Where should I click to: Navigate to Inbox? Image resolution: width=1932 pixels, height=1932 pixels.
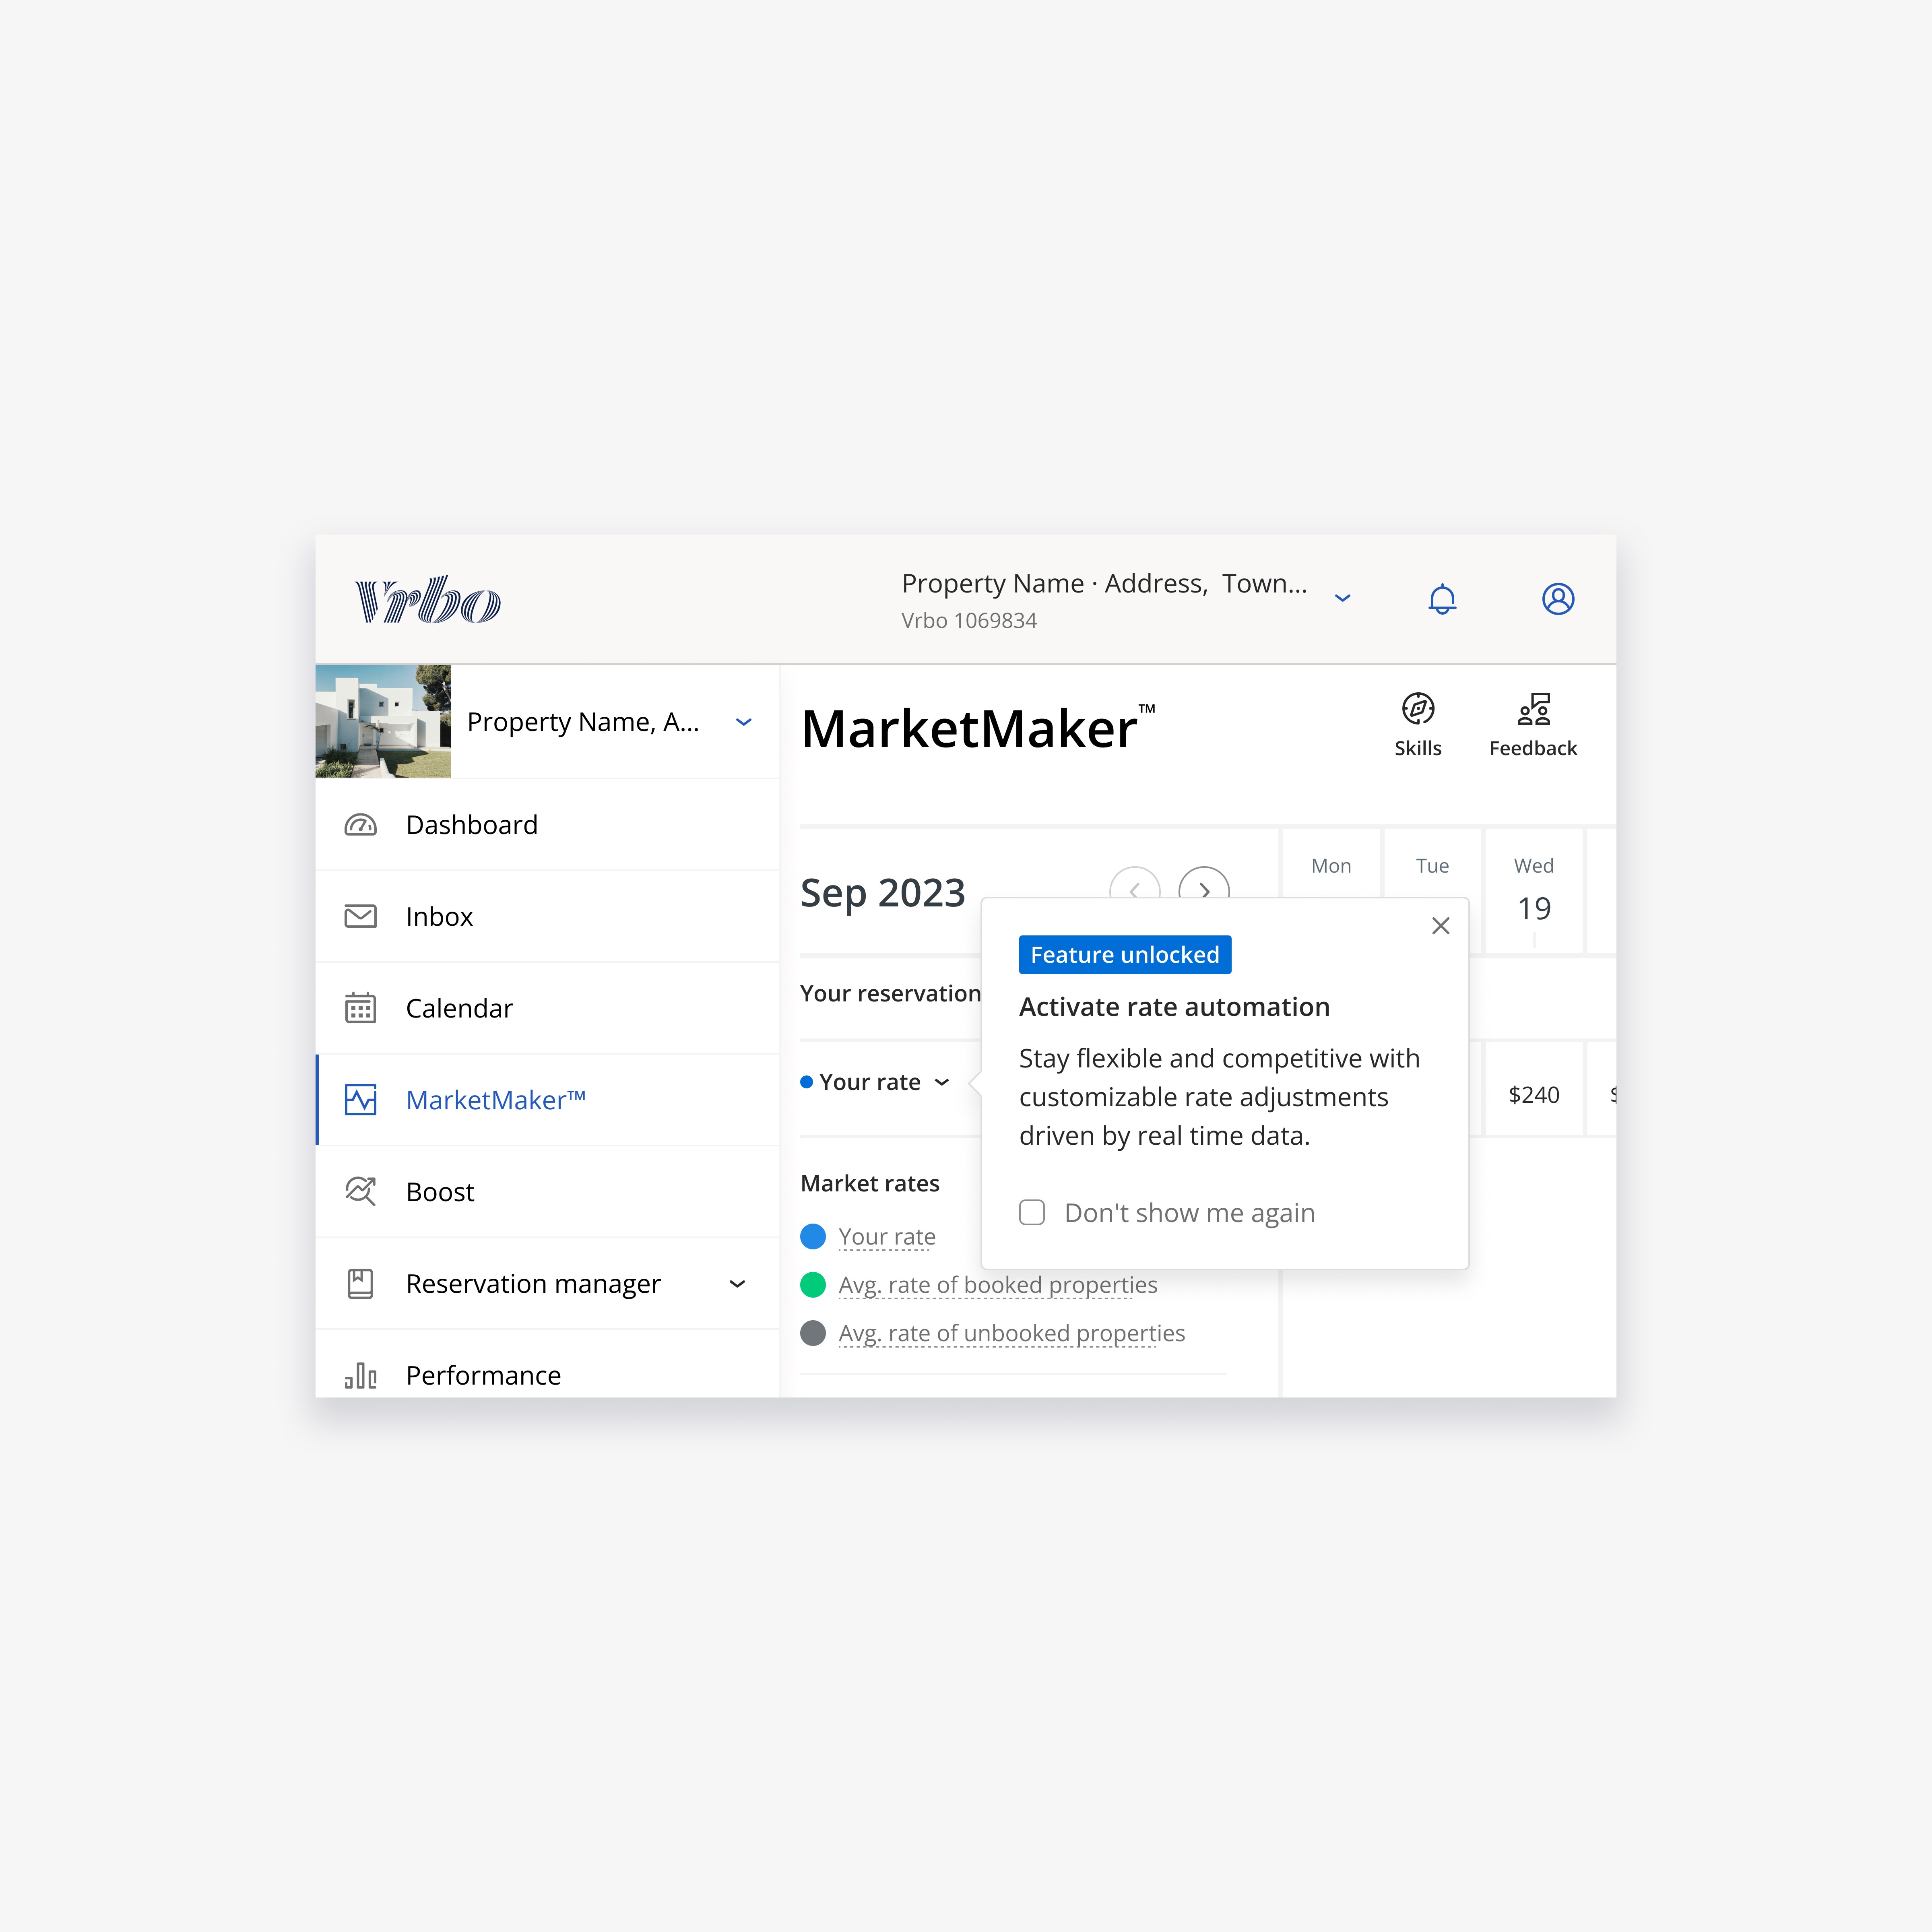[439, 917]
